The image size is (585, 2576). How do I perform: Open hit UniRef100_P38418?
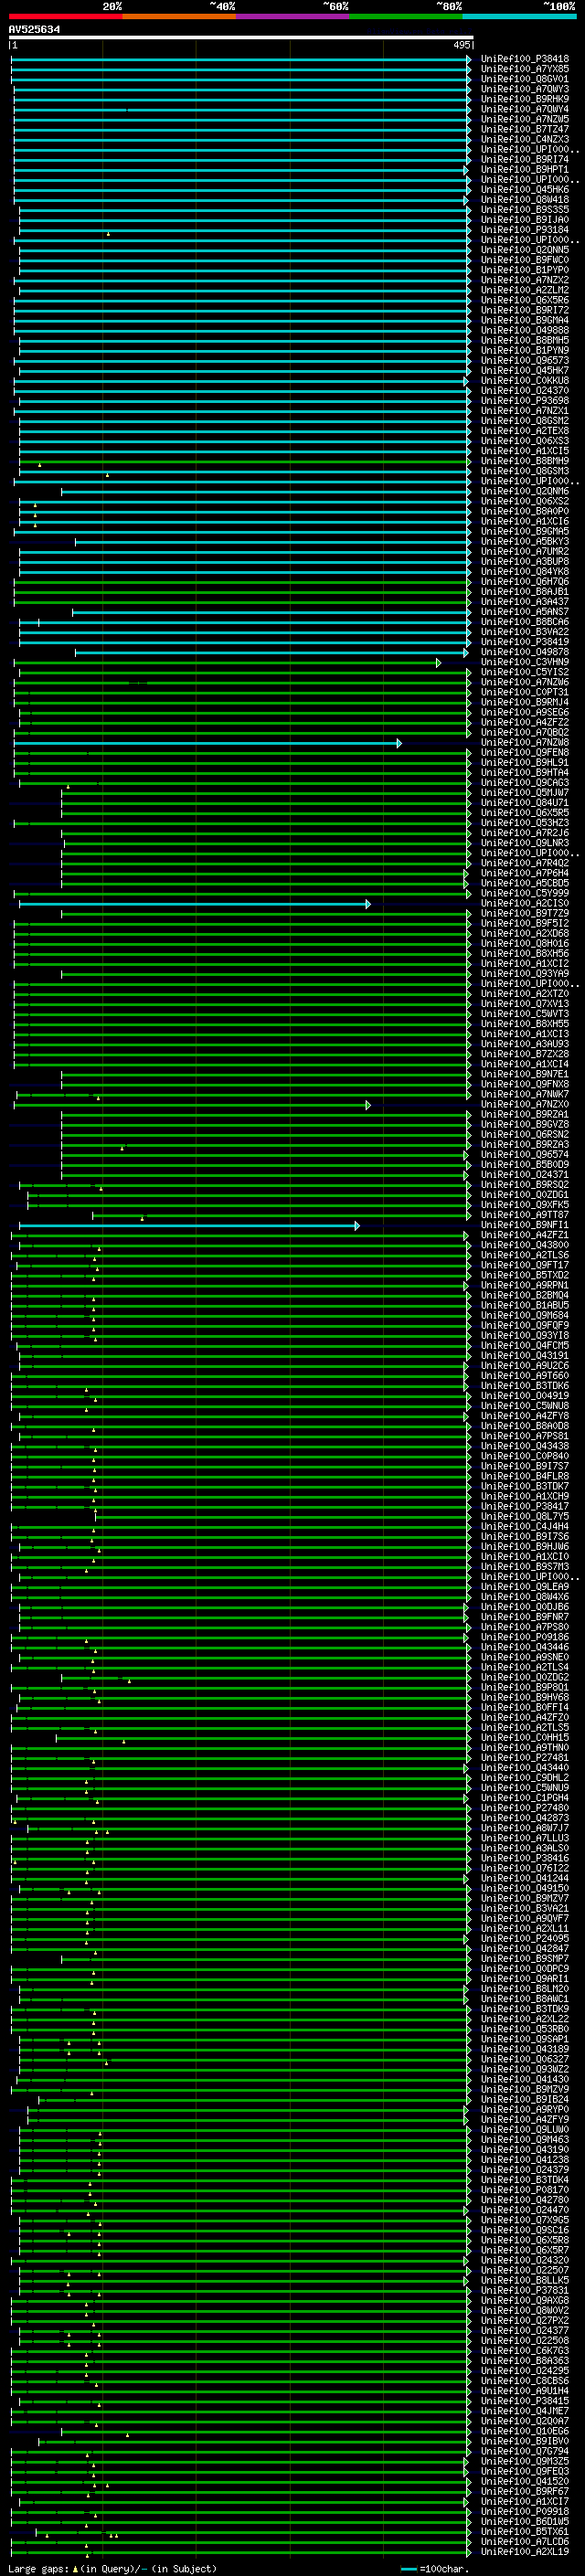tap(525, 59)
